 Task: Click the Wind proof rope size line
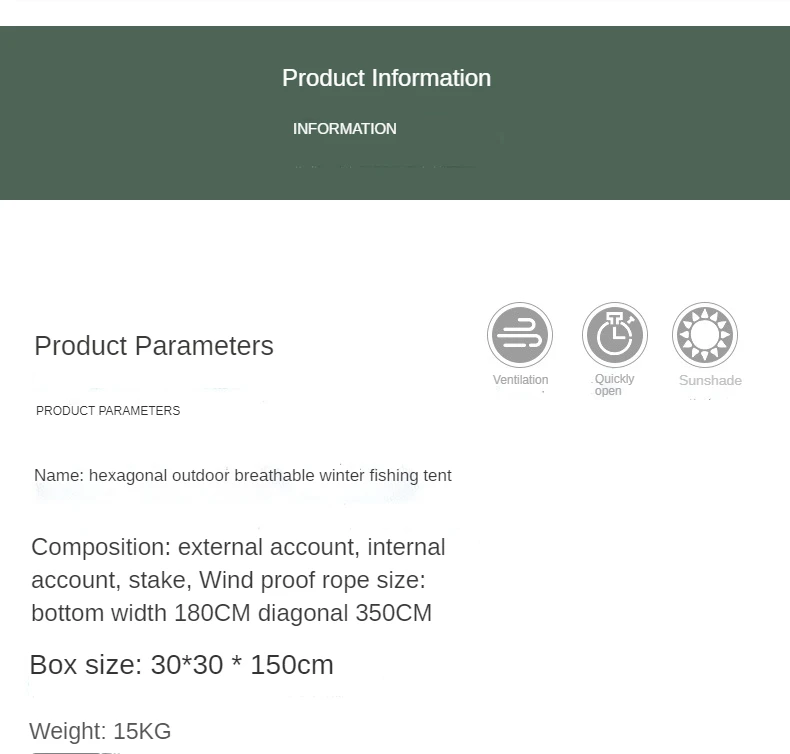coord(228,580)
